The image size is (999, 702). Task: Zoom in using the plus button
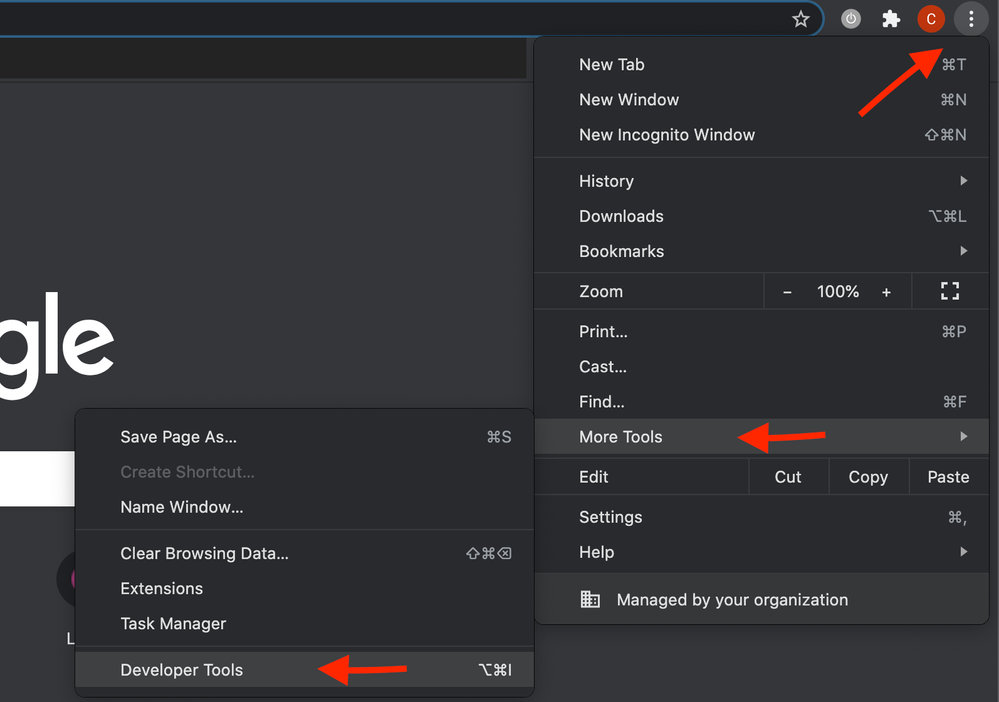click(x=886, y=291)
